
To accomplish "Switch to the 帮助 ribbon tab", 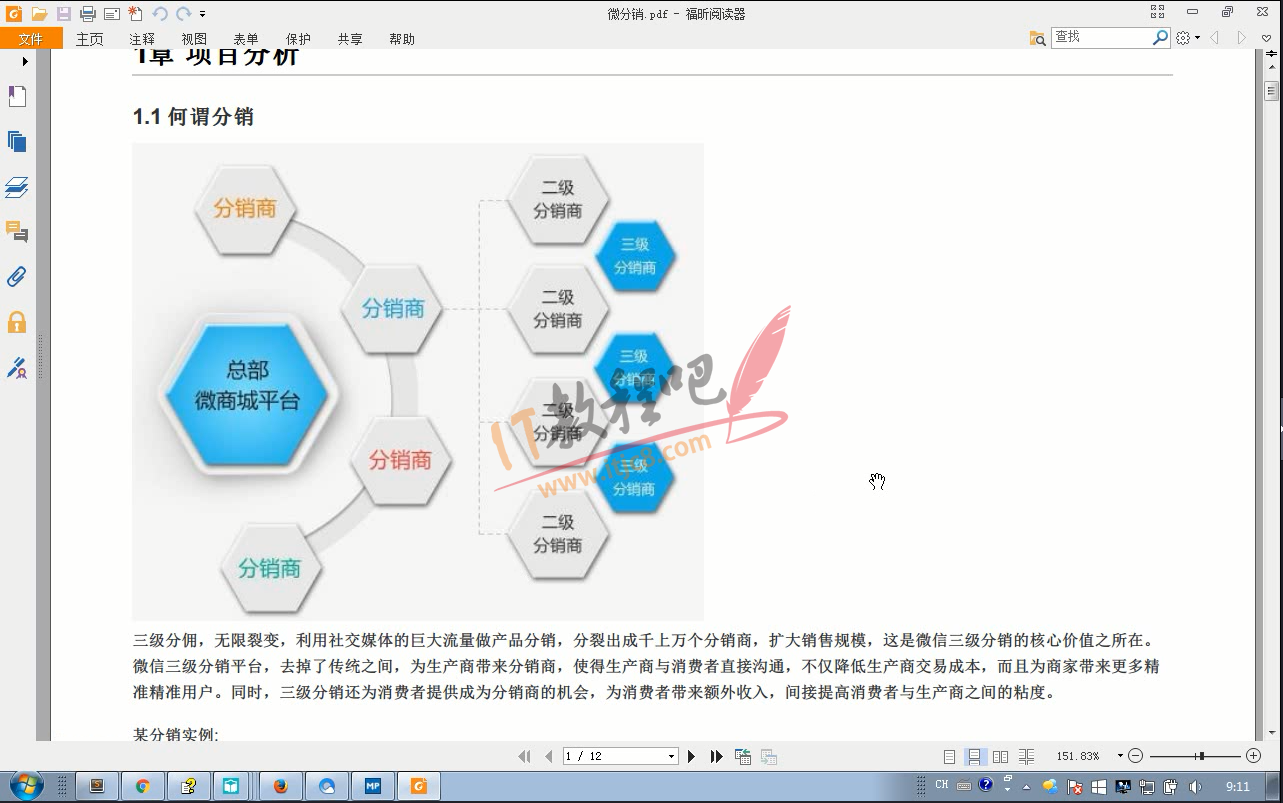I will (402, 39).
